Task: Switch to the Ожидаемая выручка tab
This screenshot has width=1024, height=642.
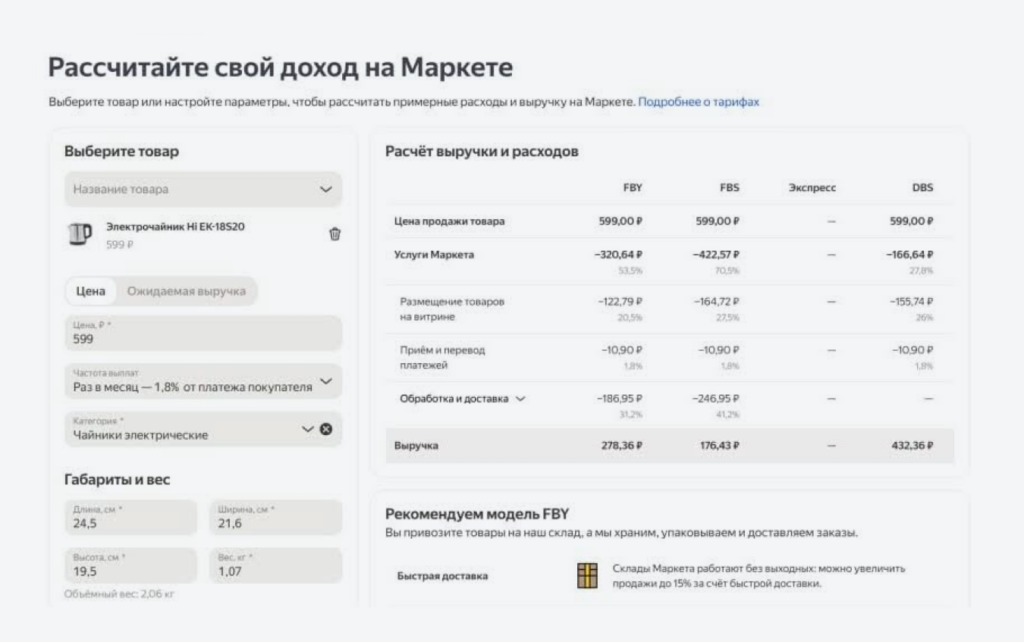Action: (186, 292)
